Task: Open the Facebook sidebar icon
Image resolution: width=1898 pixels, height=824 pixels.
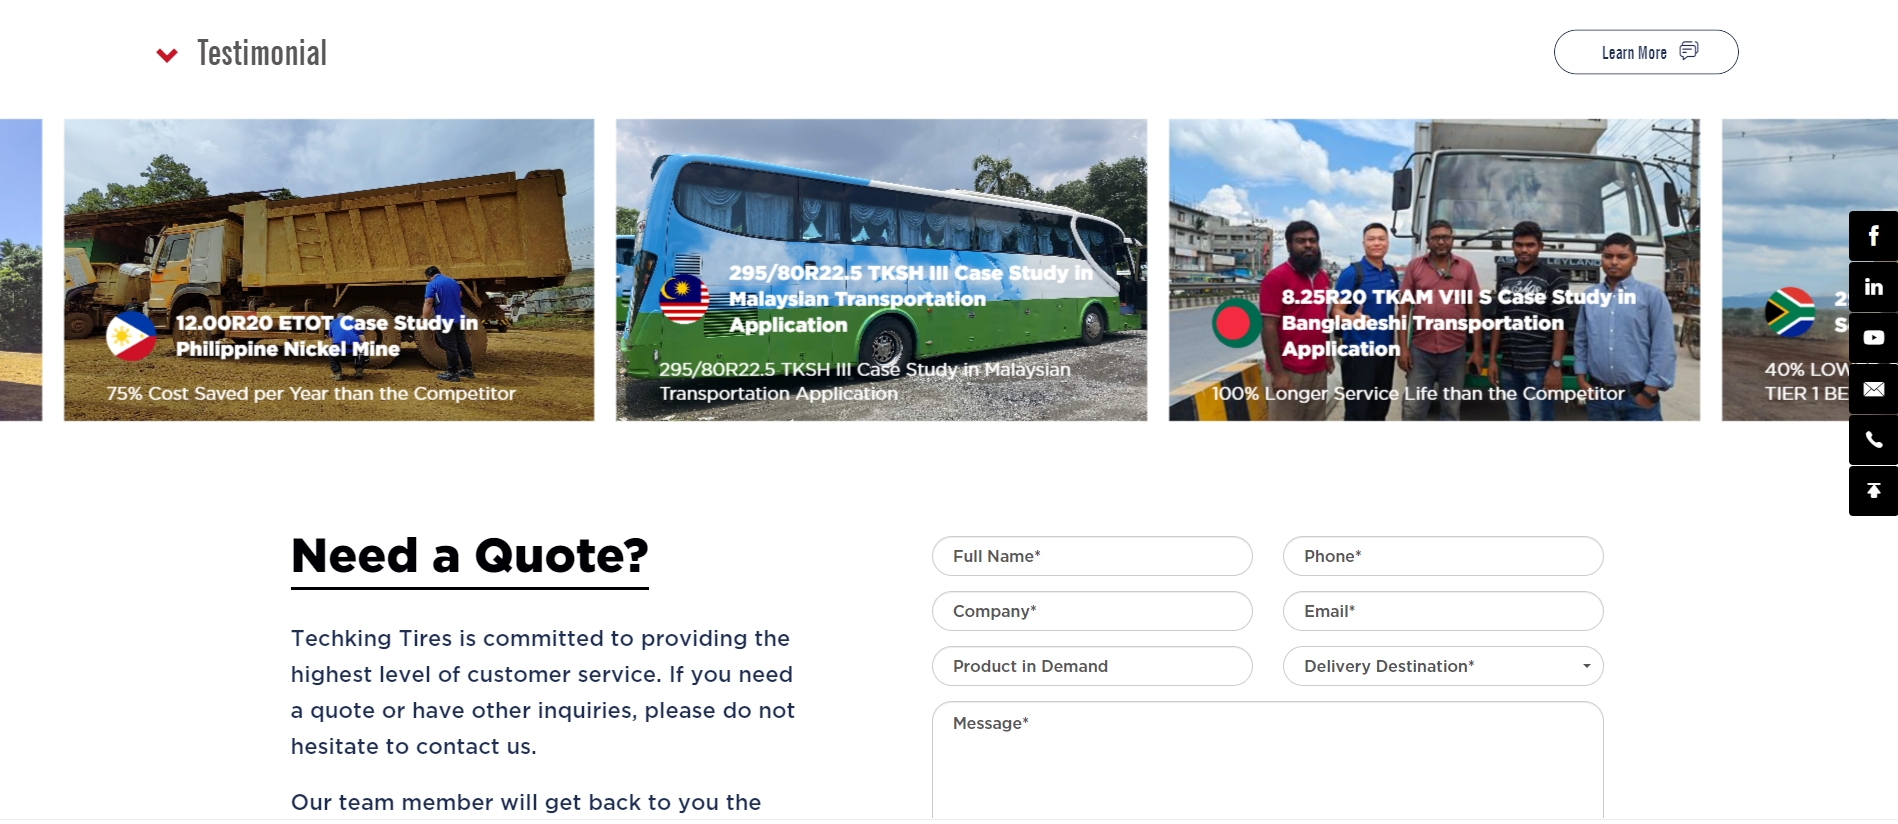Action: click(1873, 236)
